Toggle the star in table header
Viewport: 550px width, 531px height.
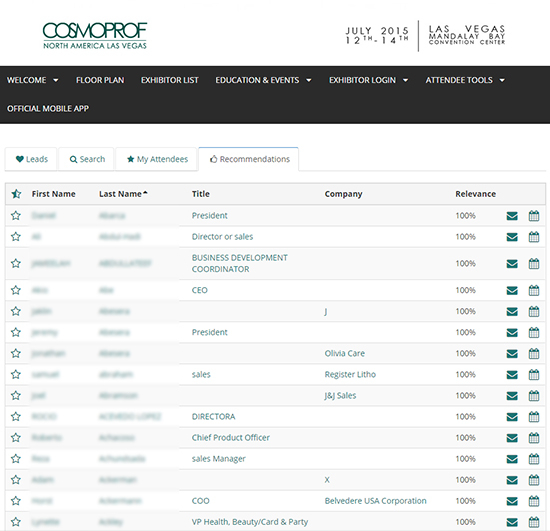pos(16,194)
